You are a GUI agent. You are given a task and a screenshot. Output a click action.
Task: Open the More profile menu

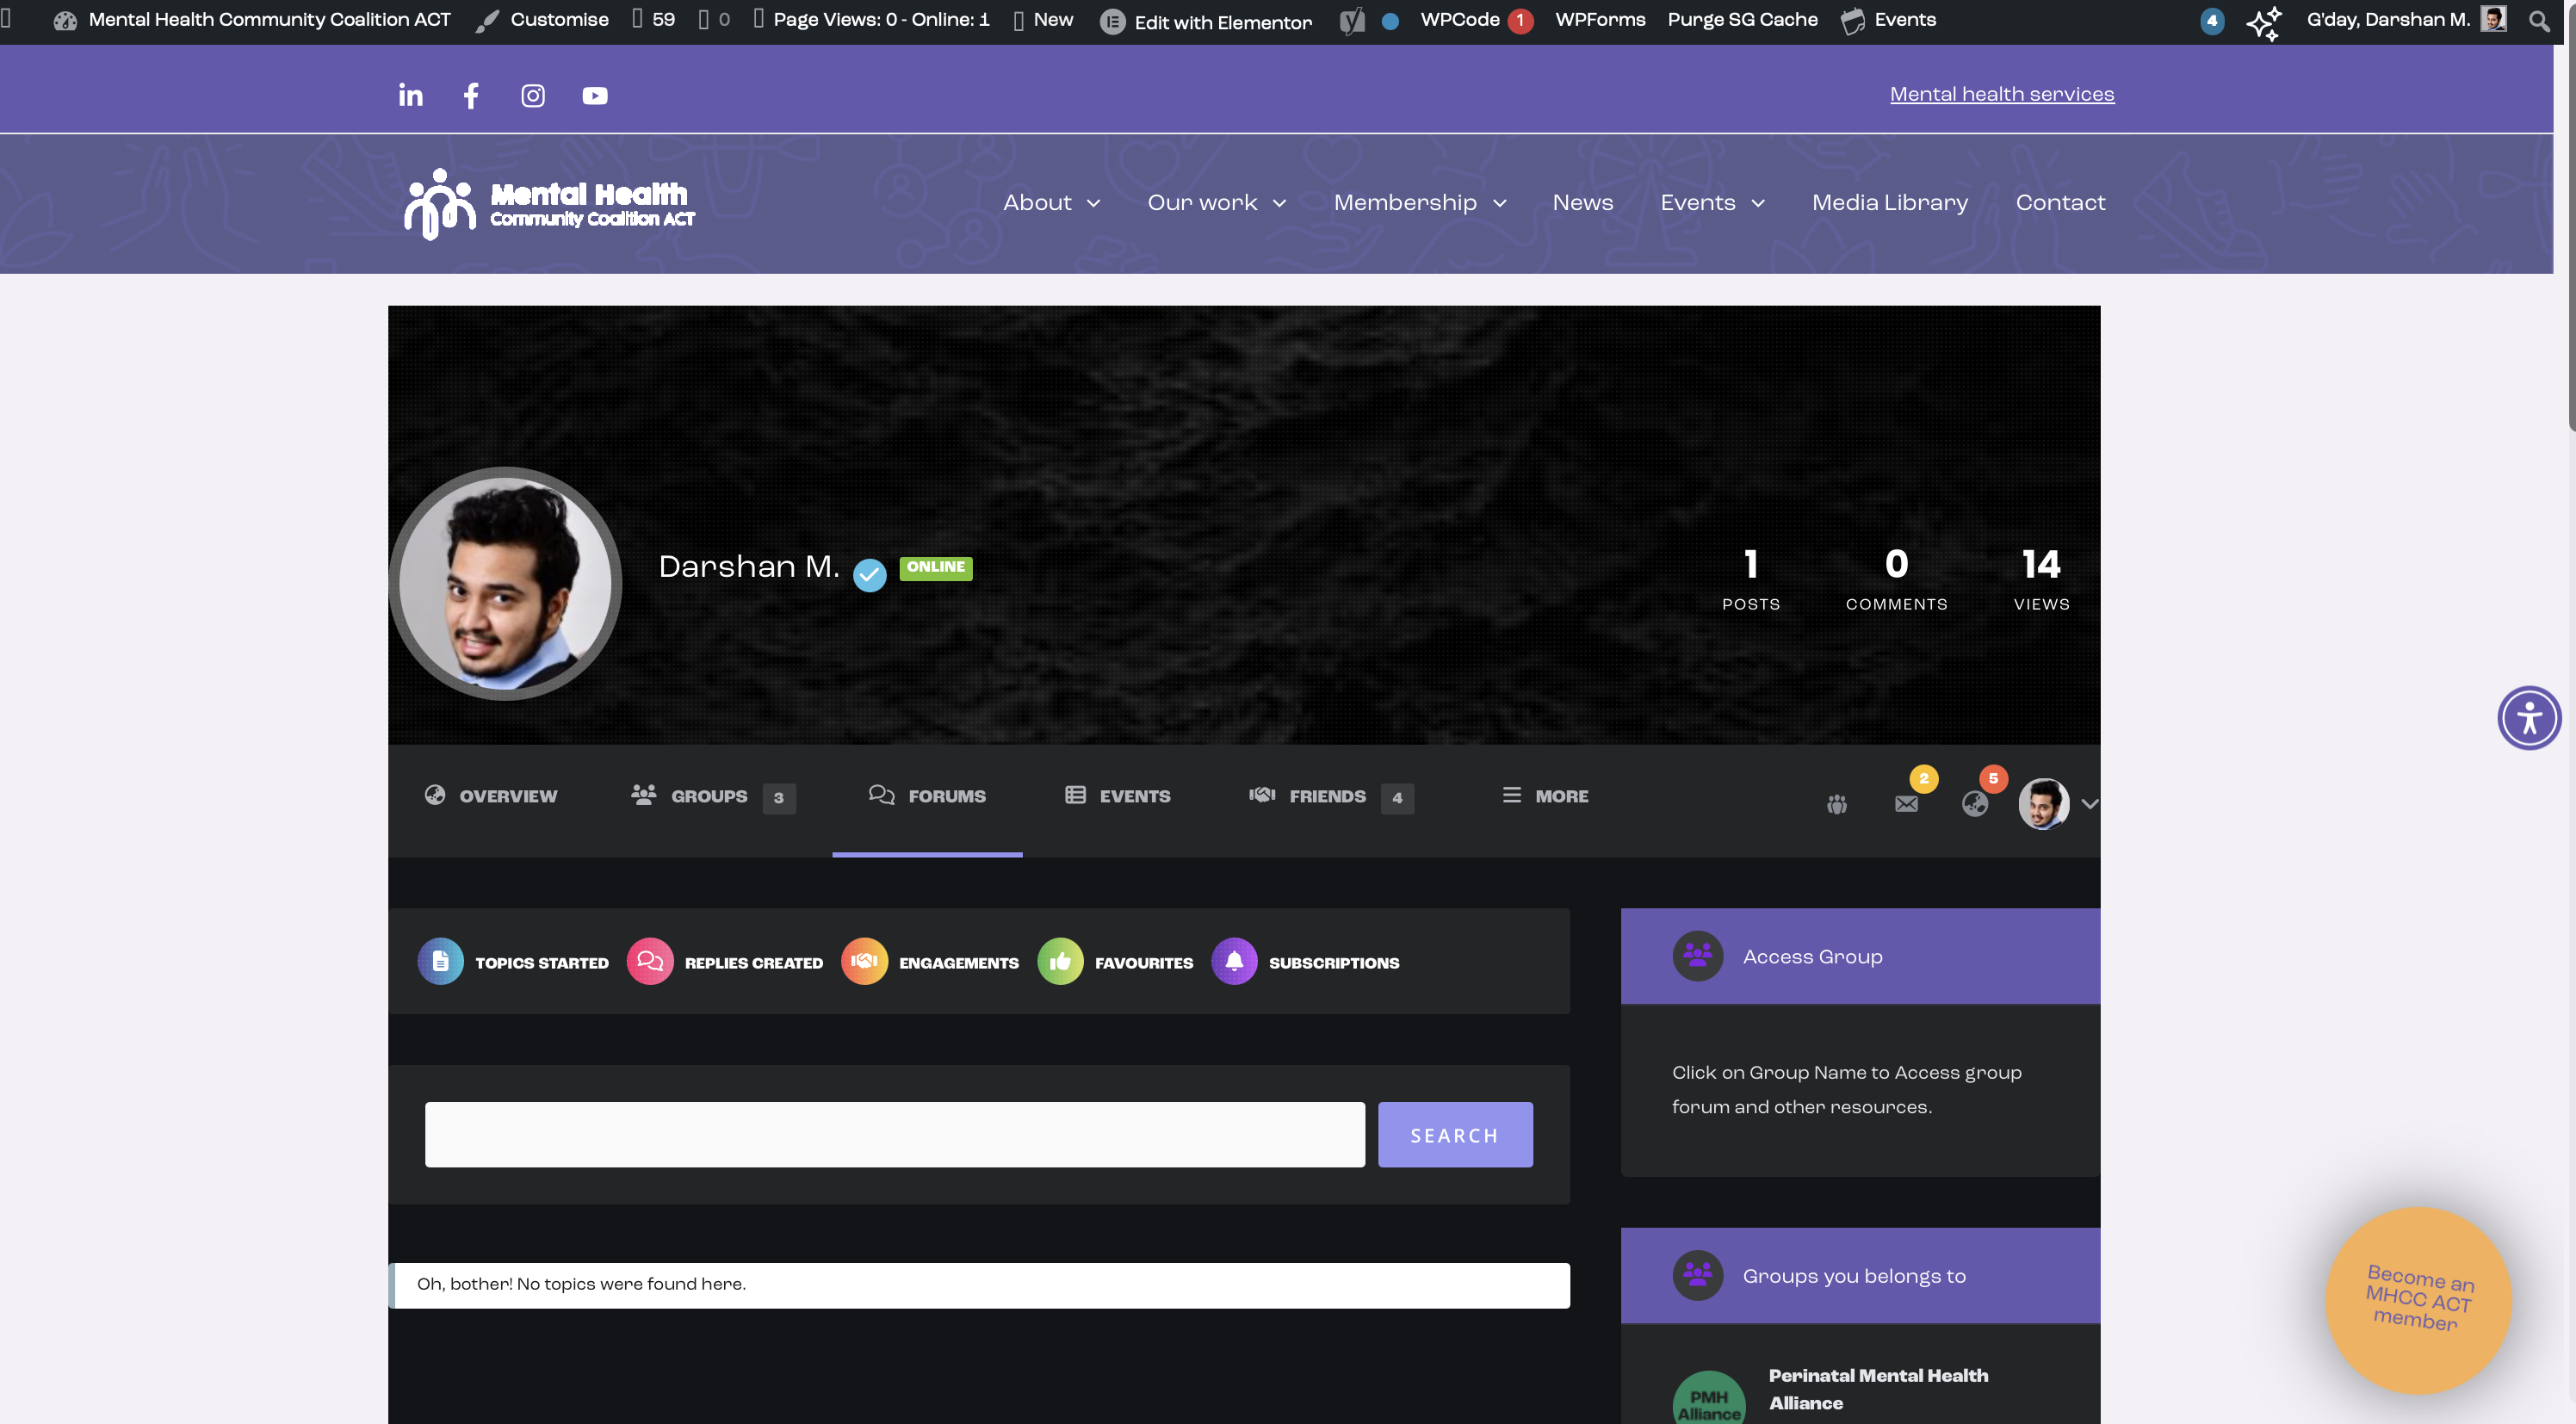1545,796
